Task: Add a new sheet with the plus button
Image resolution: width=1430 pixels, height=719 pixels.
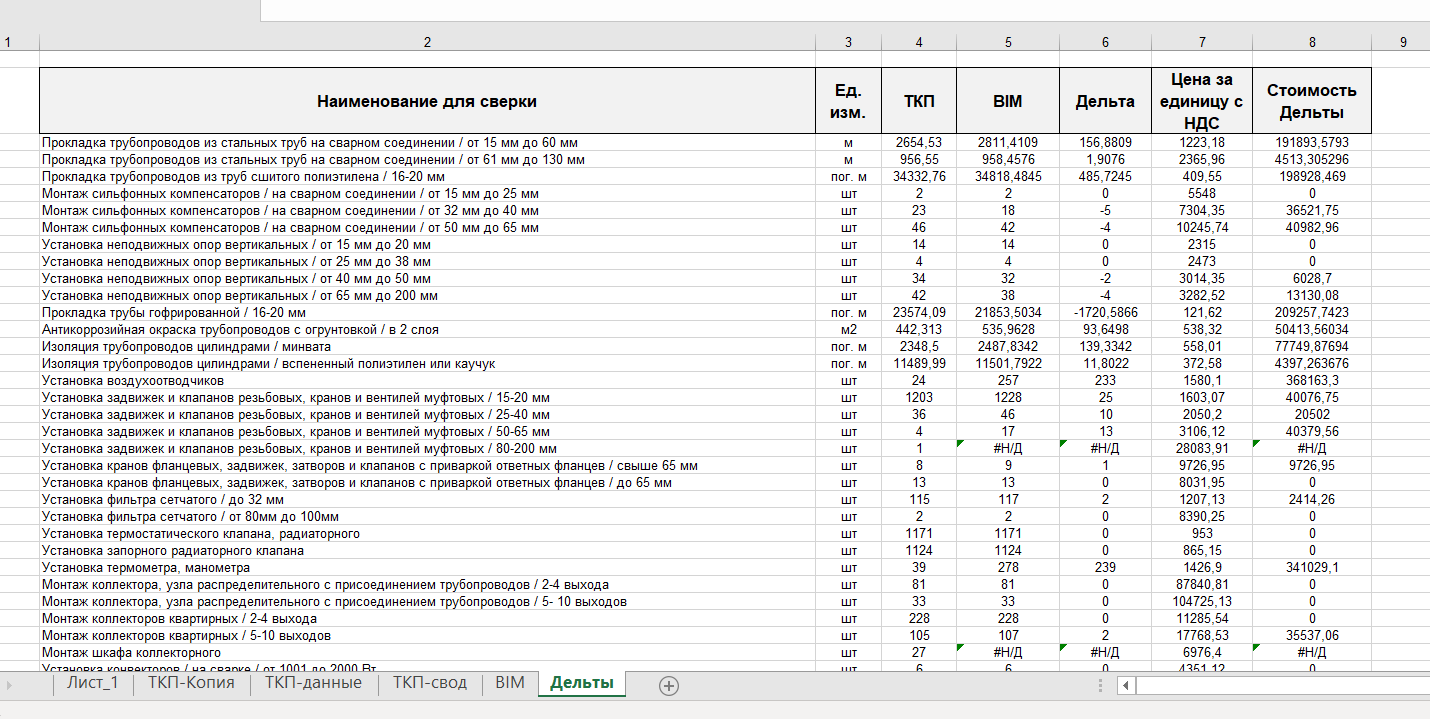Action: pyautogui.click(x=669, y=685)
